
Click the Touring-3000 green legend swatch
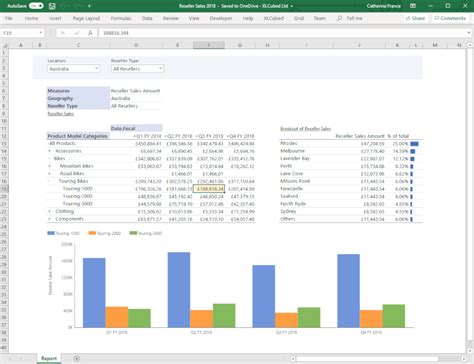coord(133,233)
